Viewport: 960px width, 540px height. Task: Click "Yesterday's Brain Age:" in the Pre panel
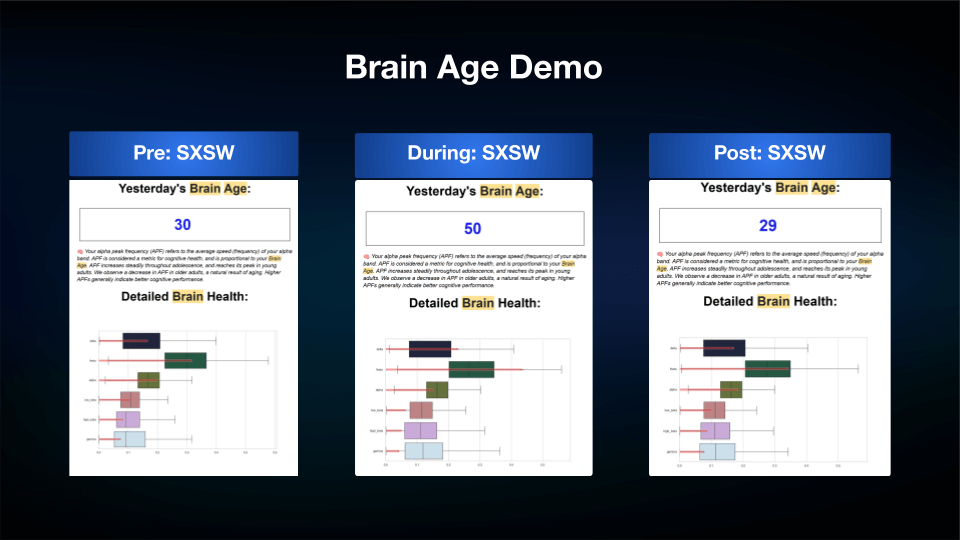coord(184,189)
